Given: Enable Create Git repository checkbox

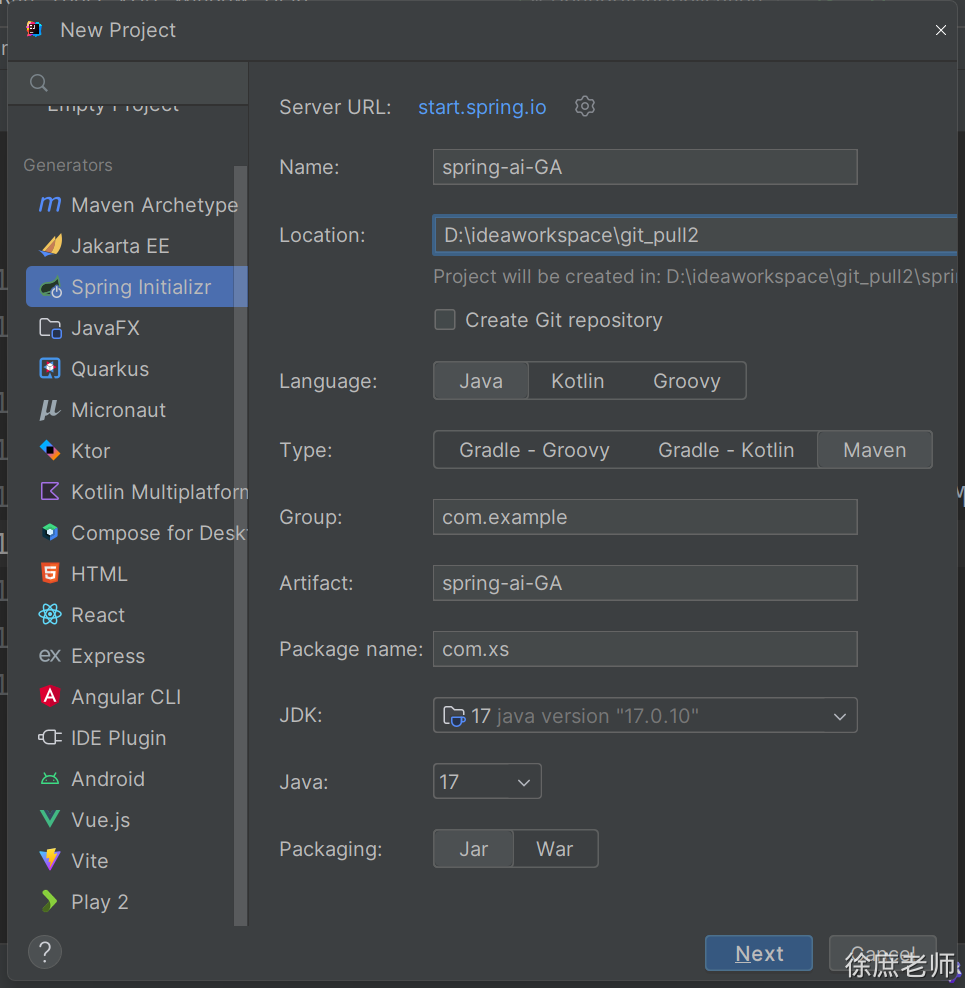Looking at the screenshot, I should pos(445,320).
